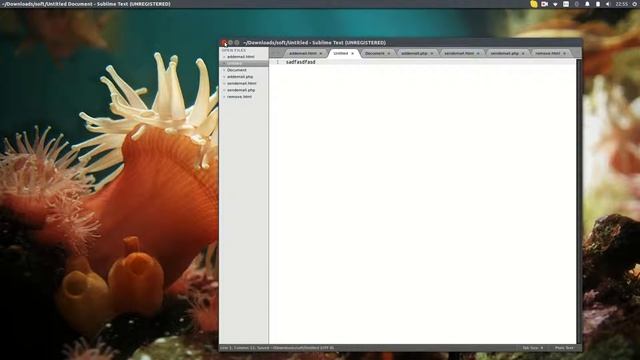Close sendemail.html using its sidebar close icon
640x360 pixels.
tap(224, 83)
